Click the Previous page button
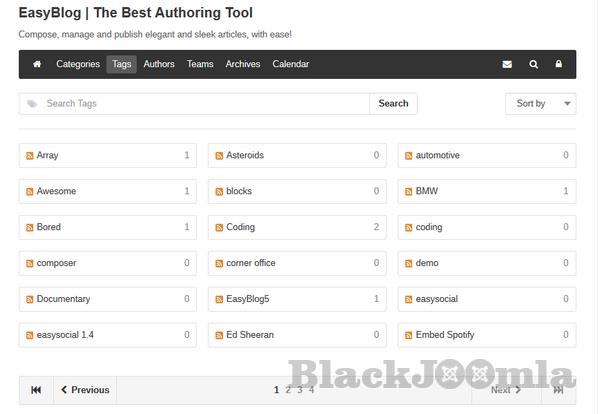Screen dimensions: 600x414 point(85,390)
